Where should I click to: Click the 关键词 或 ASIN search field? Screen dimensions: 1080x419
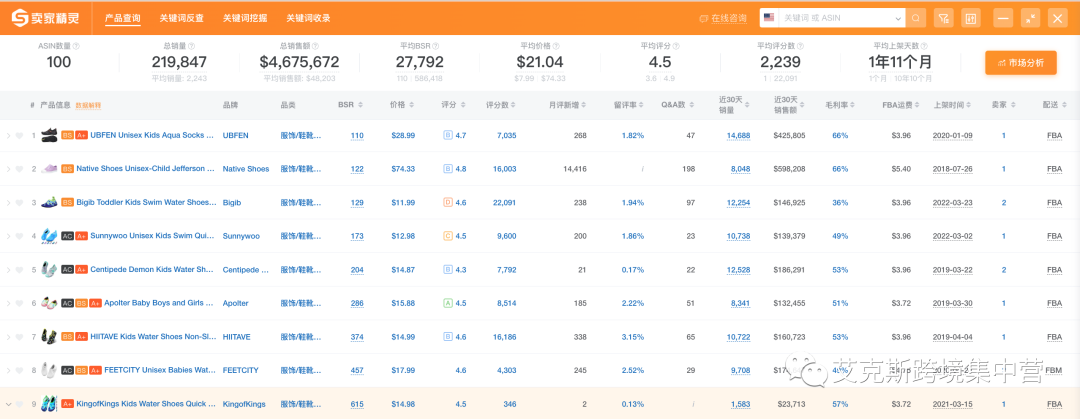pos(840,18)
